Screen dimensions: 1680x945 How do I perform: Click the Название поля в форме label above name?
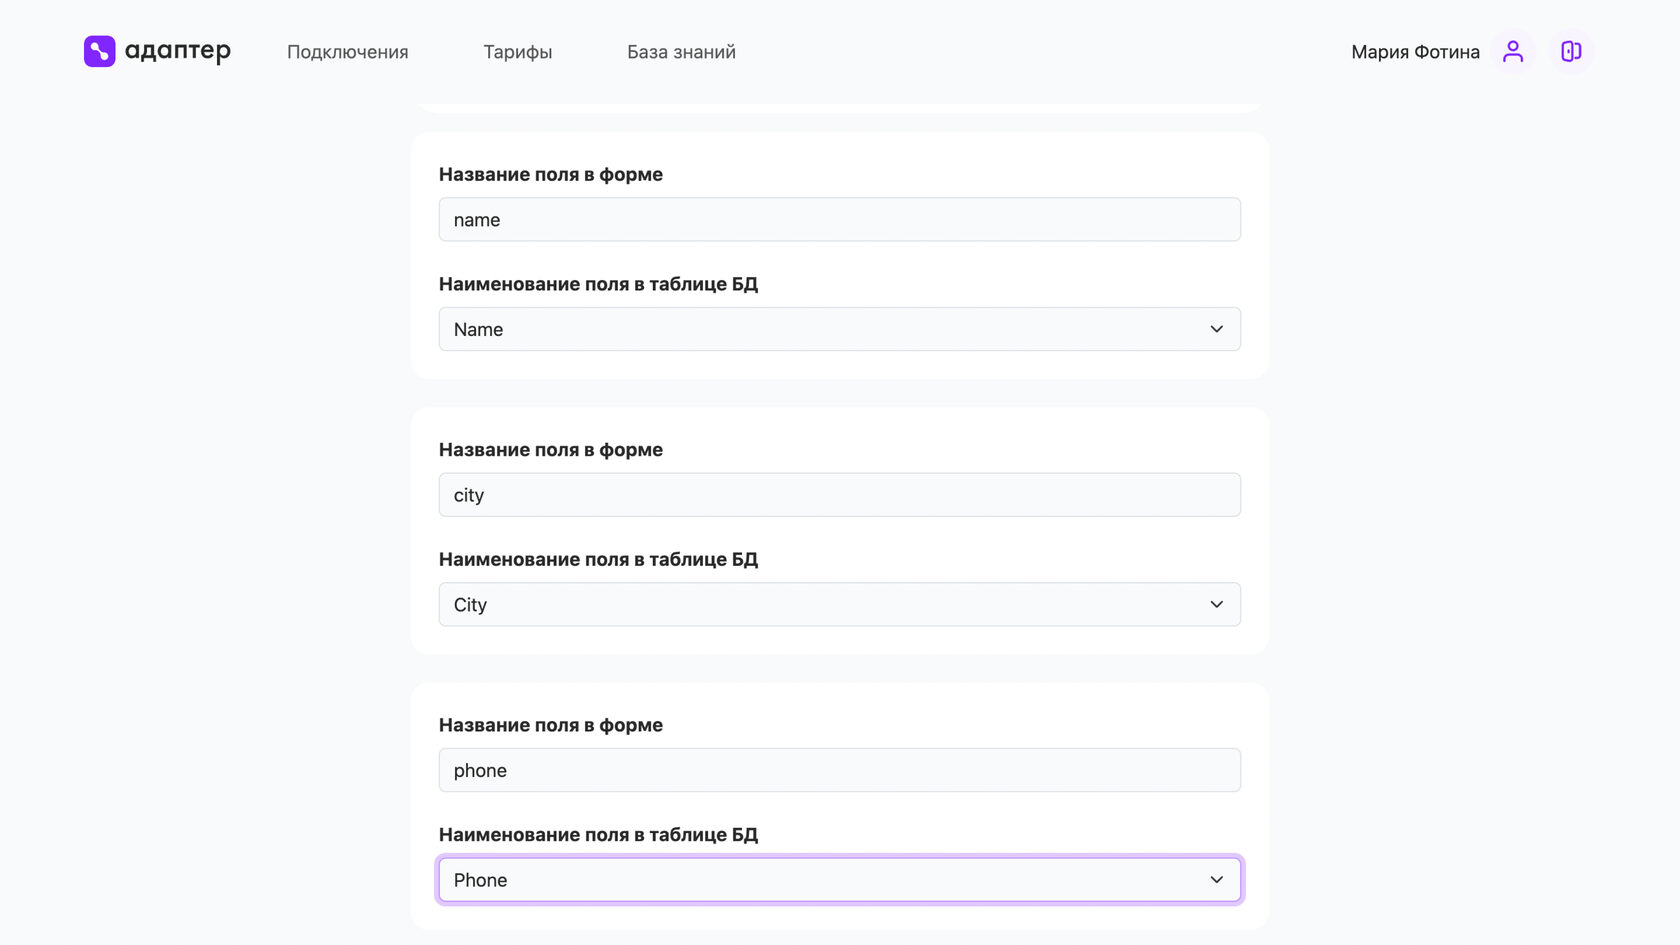550,174
